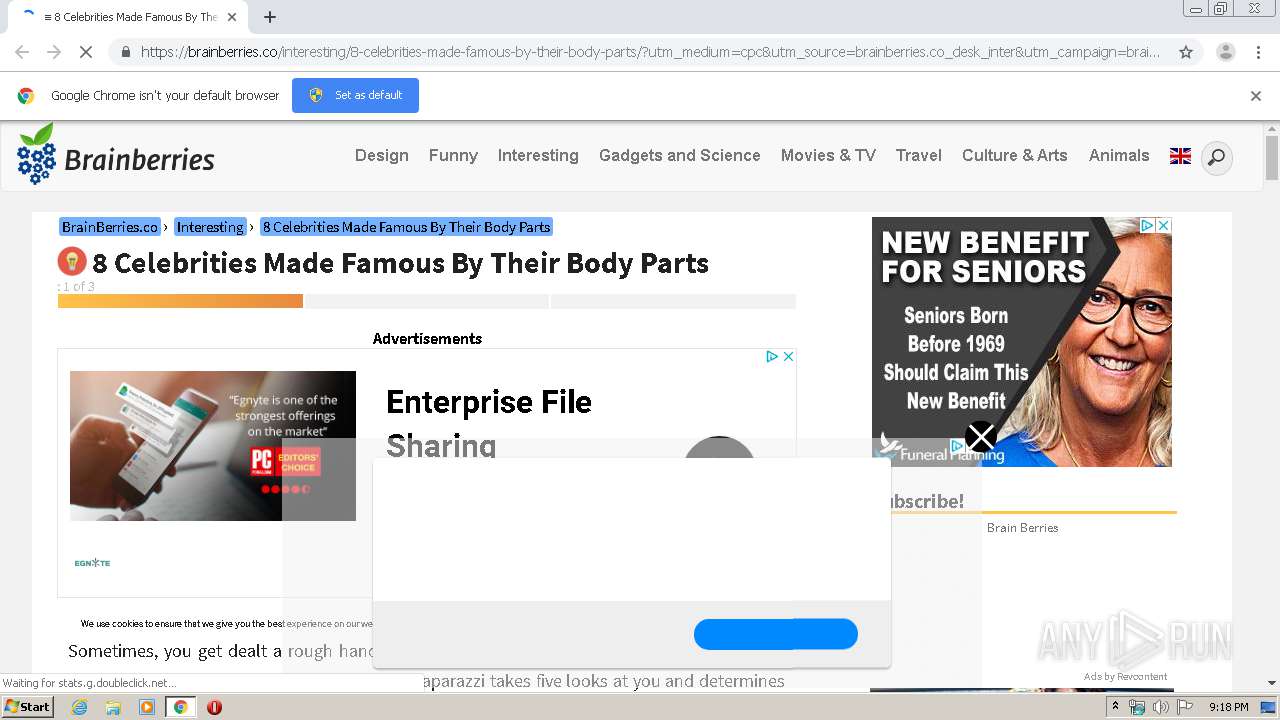Open the Culture & Arts category
This screenshot has height=720, width=1280.
point(1015,156)
